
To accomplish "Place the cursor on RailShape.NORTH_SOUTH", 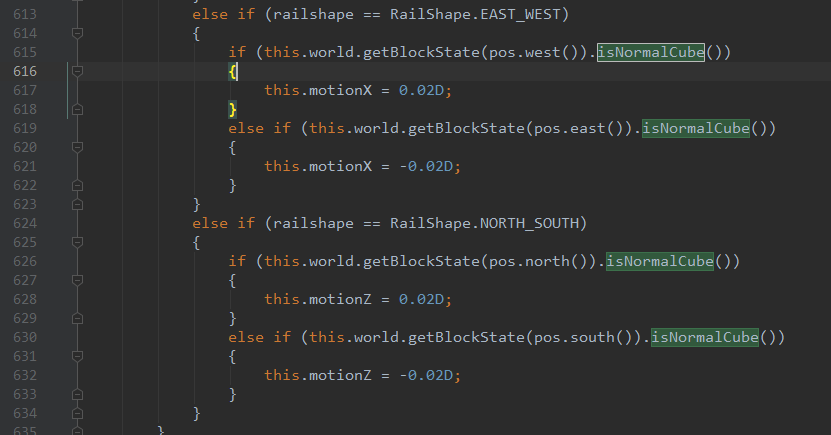I will (484, 223).
